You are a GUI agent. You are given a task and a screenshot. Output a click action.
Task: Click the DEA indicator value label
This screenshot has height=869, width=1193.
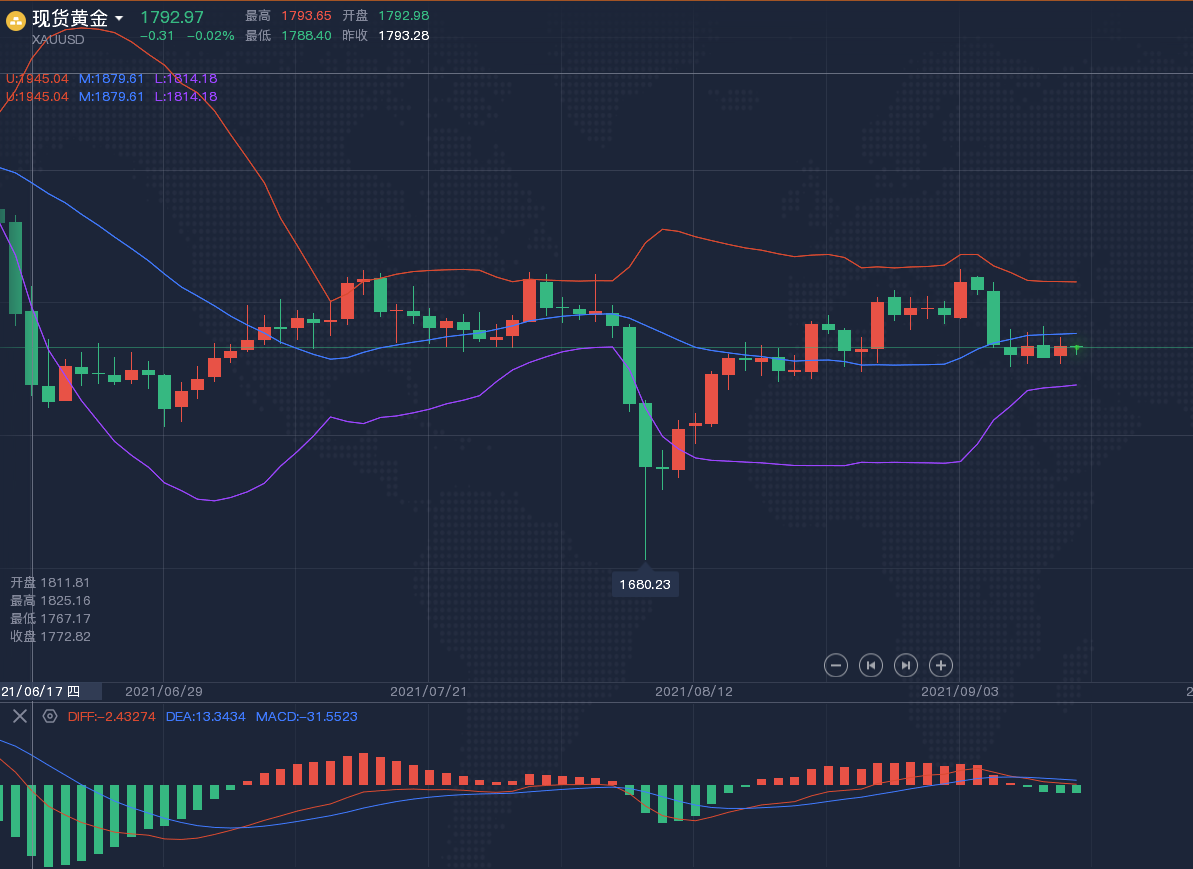[x=205, y=717]
